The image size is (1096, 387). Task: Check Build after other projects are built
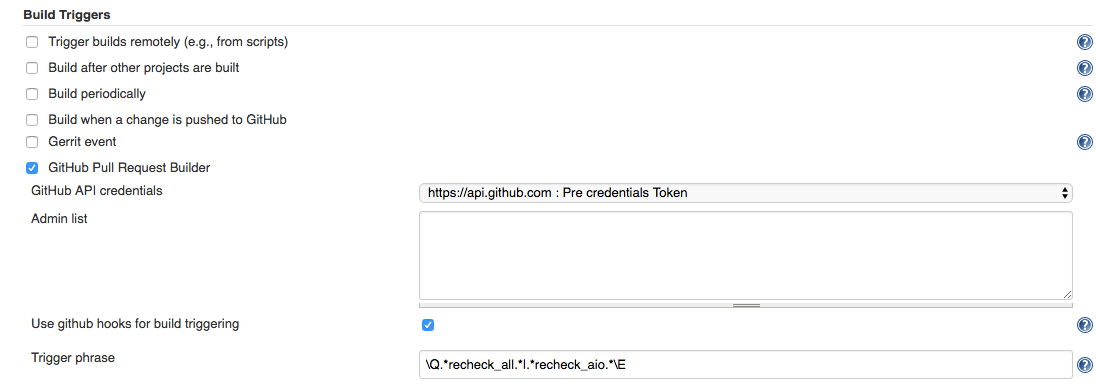point(32,68)
